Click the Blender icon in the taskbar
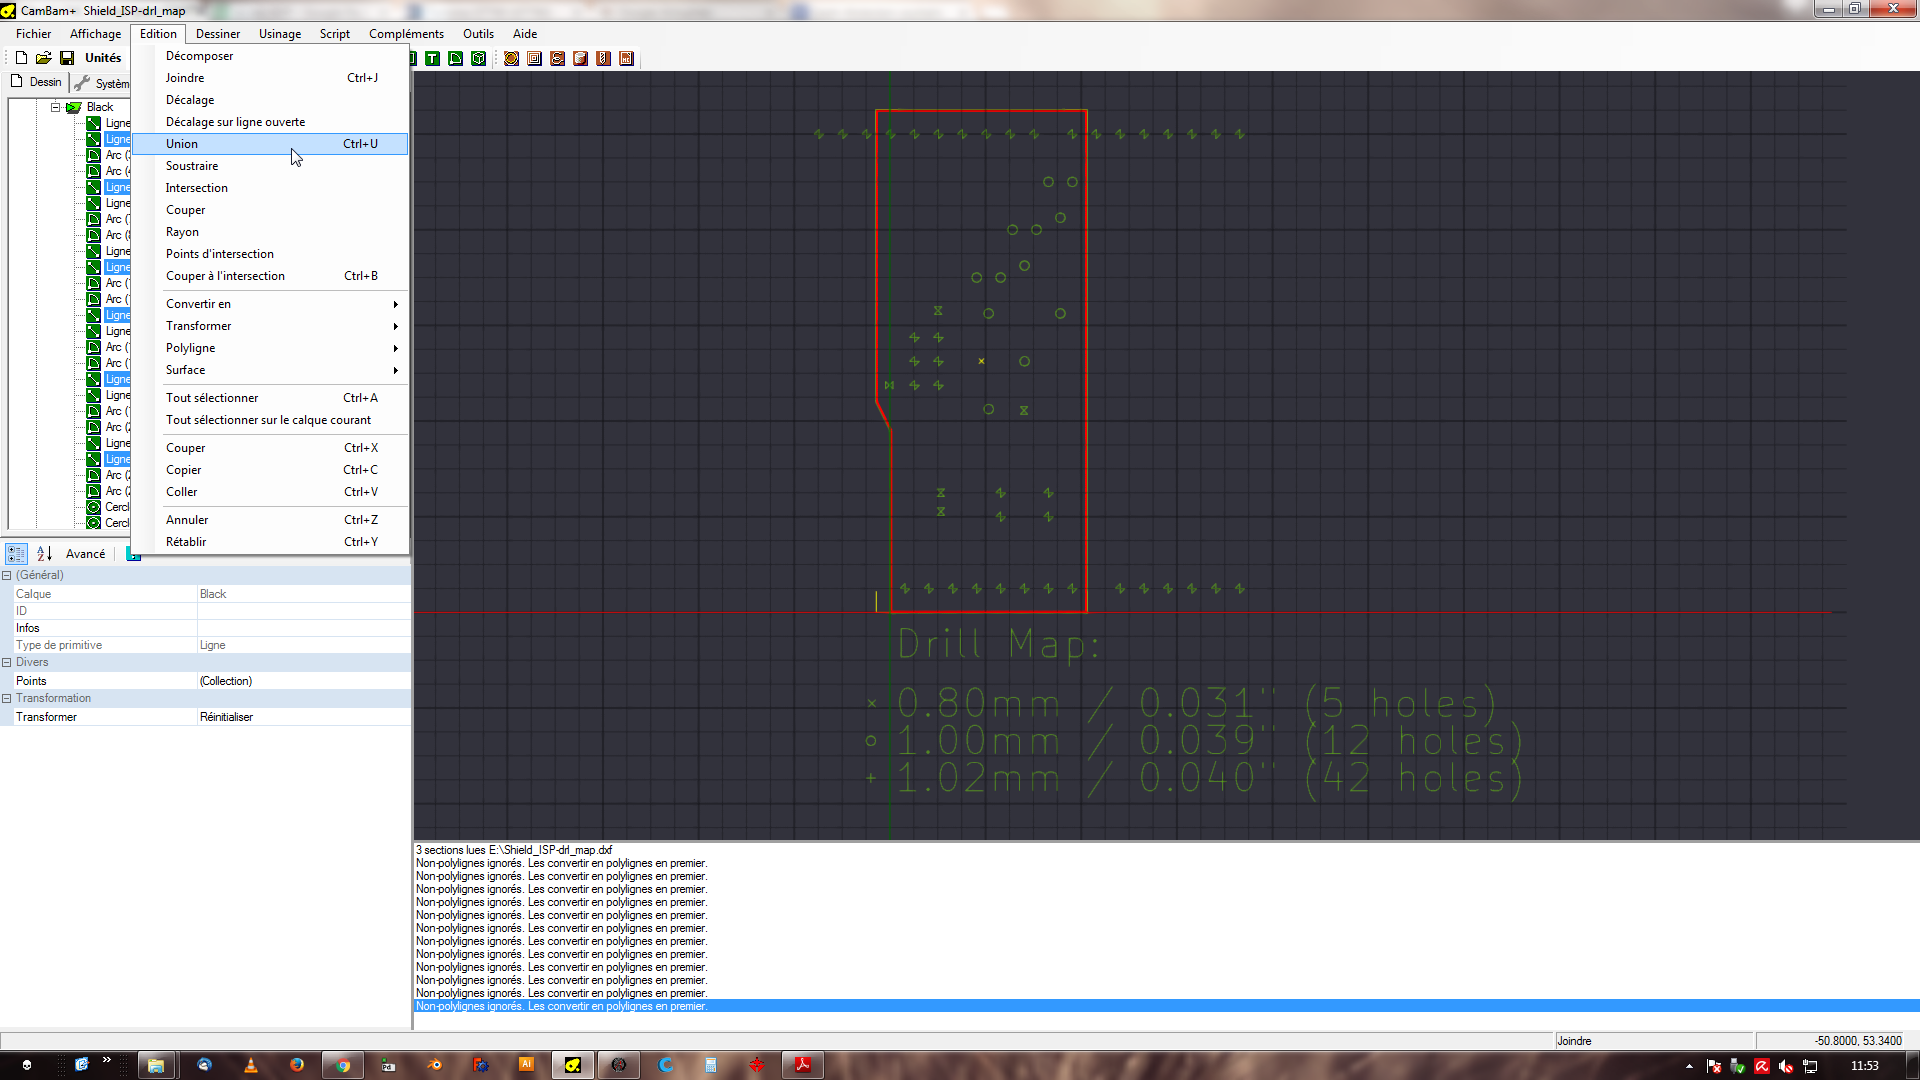 [x=434, y=1065]
